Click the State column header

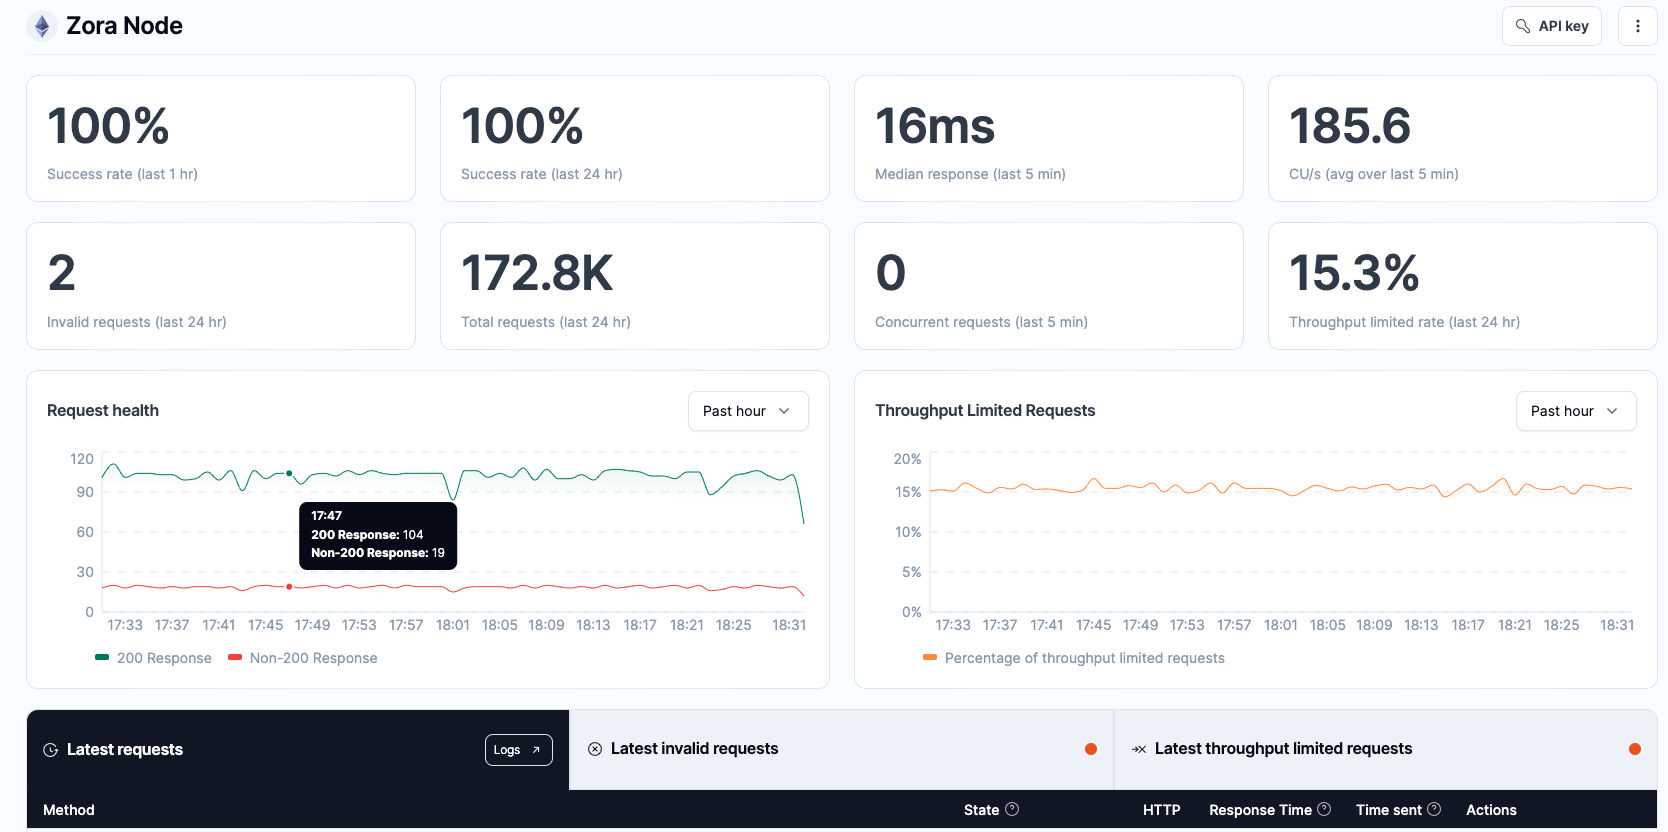[981, 810]
